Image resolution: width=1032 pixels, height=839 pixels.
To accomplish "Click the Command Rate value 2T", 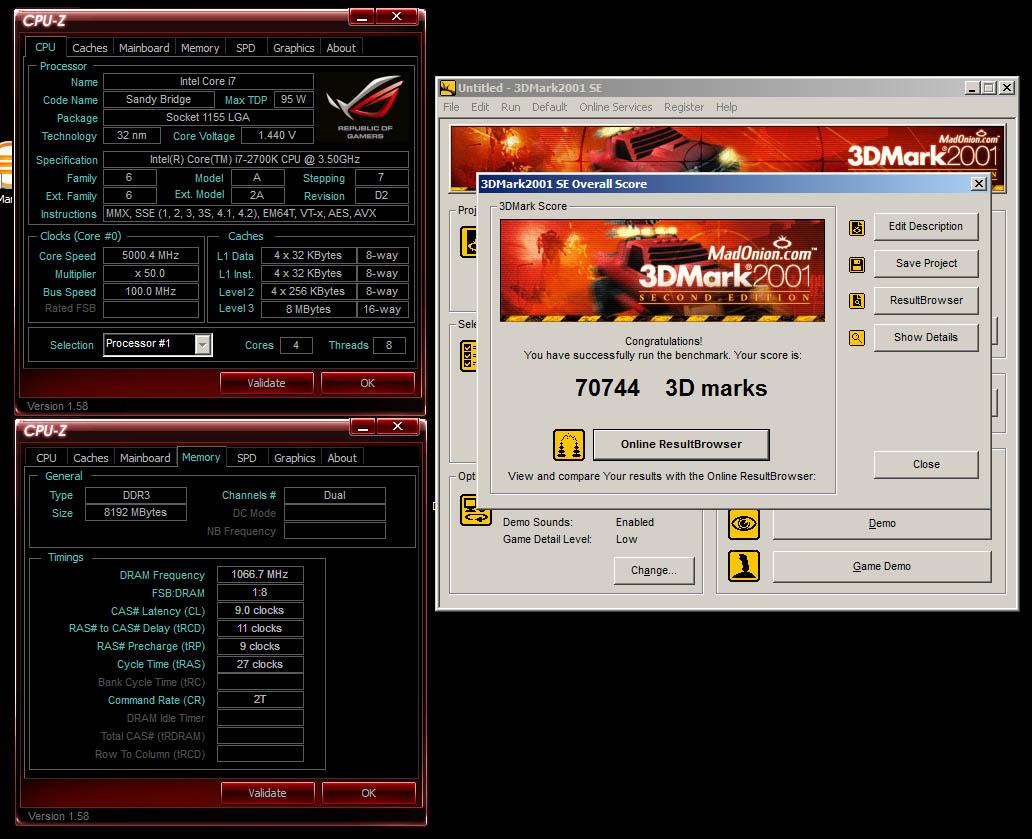I will (x=260, y=699).
